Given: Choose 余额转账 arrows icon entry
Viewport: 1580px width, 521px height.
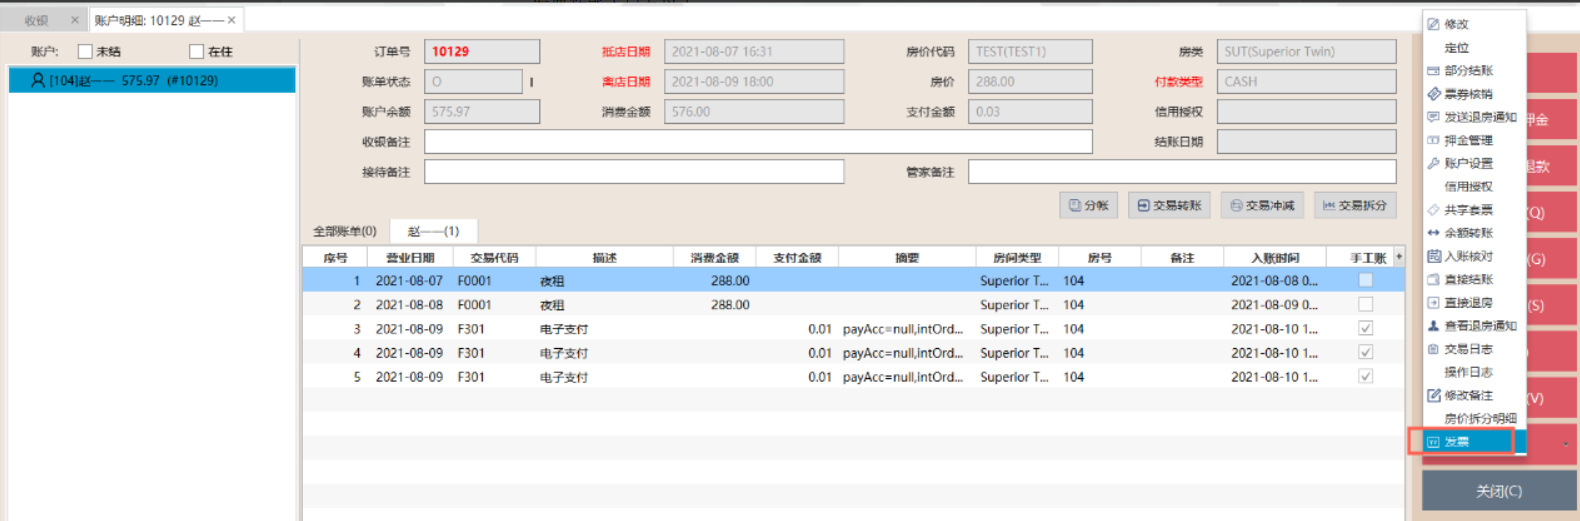Looking at the screenshot, I should (1433, 233).
